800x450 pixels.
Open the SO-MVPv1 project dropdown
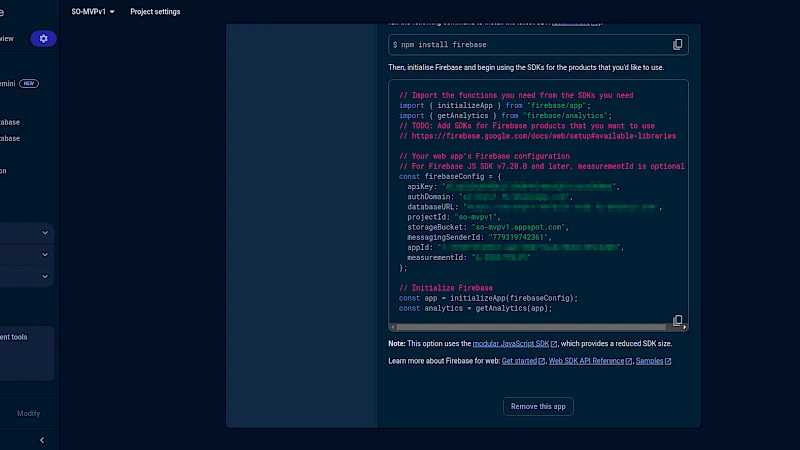coord(93,11)
